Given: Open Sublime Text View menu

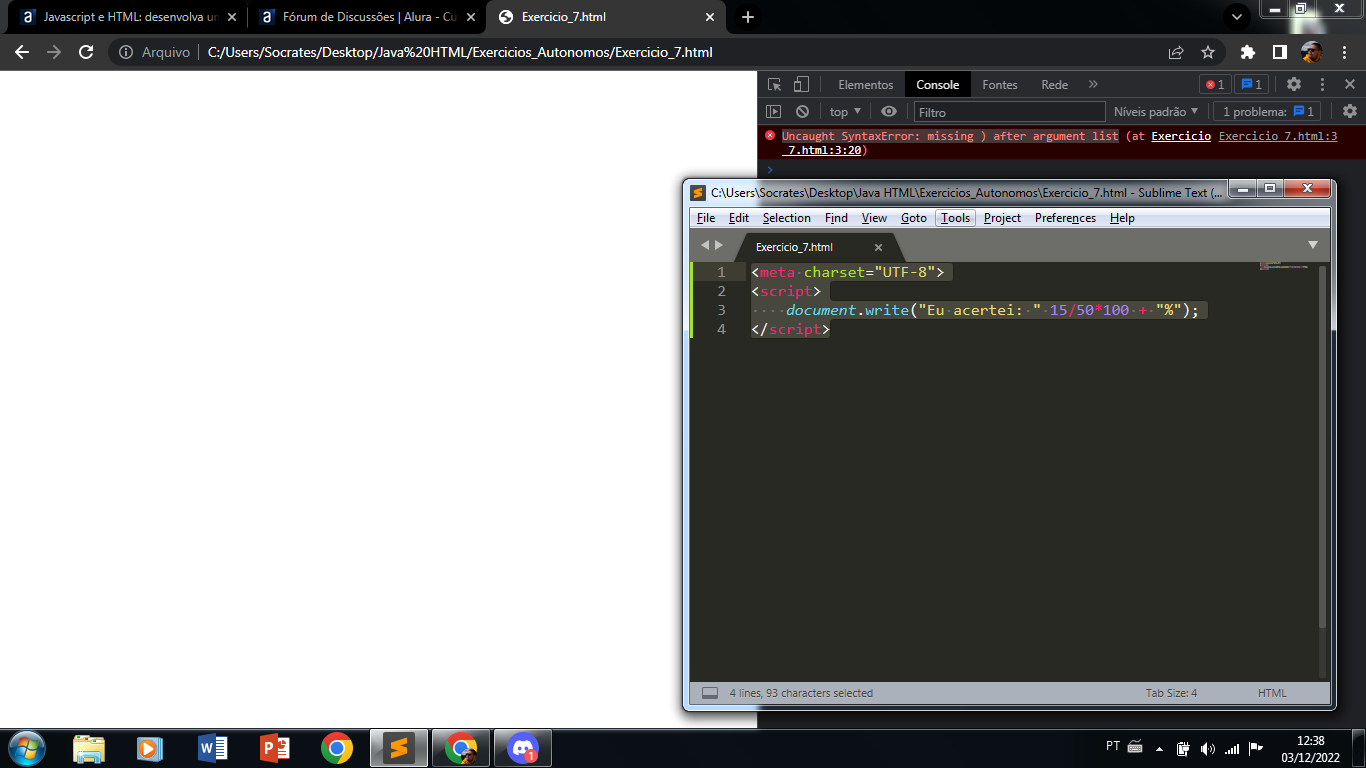Looking at the screenshot, I should pos(874,218).
